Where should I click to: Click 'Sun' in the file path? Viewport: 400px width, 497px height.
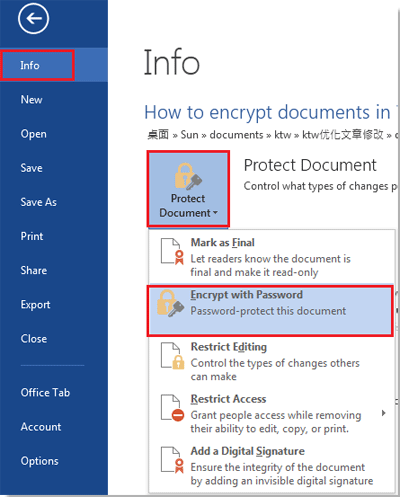[x=189, y=135]
